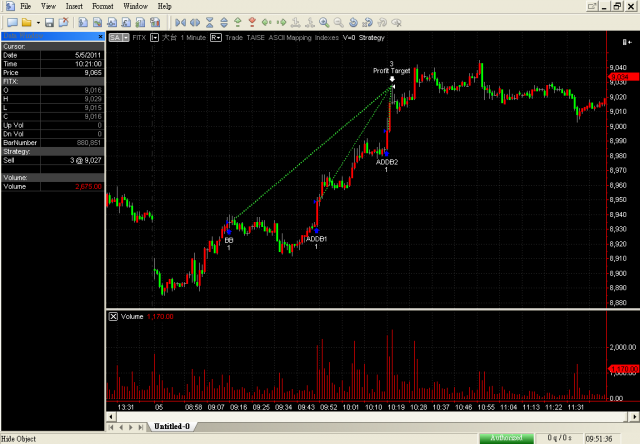Click the red sell order arrow icon
The width and height of the screenshot is (640, 444).
[x=252, y=22]
